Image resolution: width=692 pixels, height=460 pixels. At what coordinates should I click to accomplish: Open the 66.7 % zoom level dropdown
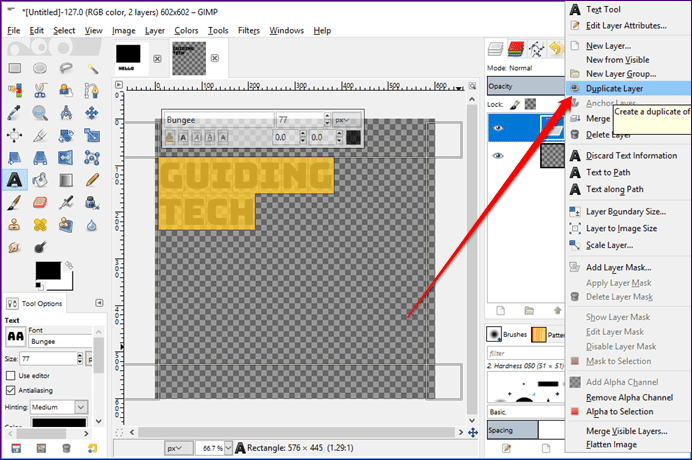pos(228,448)
